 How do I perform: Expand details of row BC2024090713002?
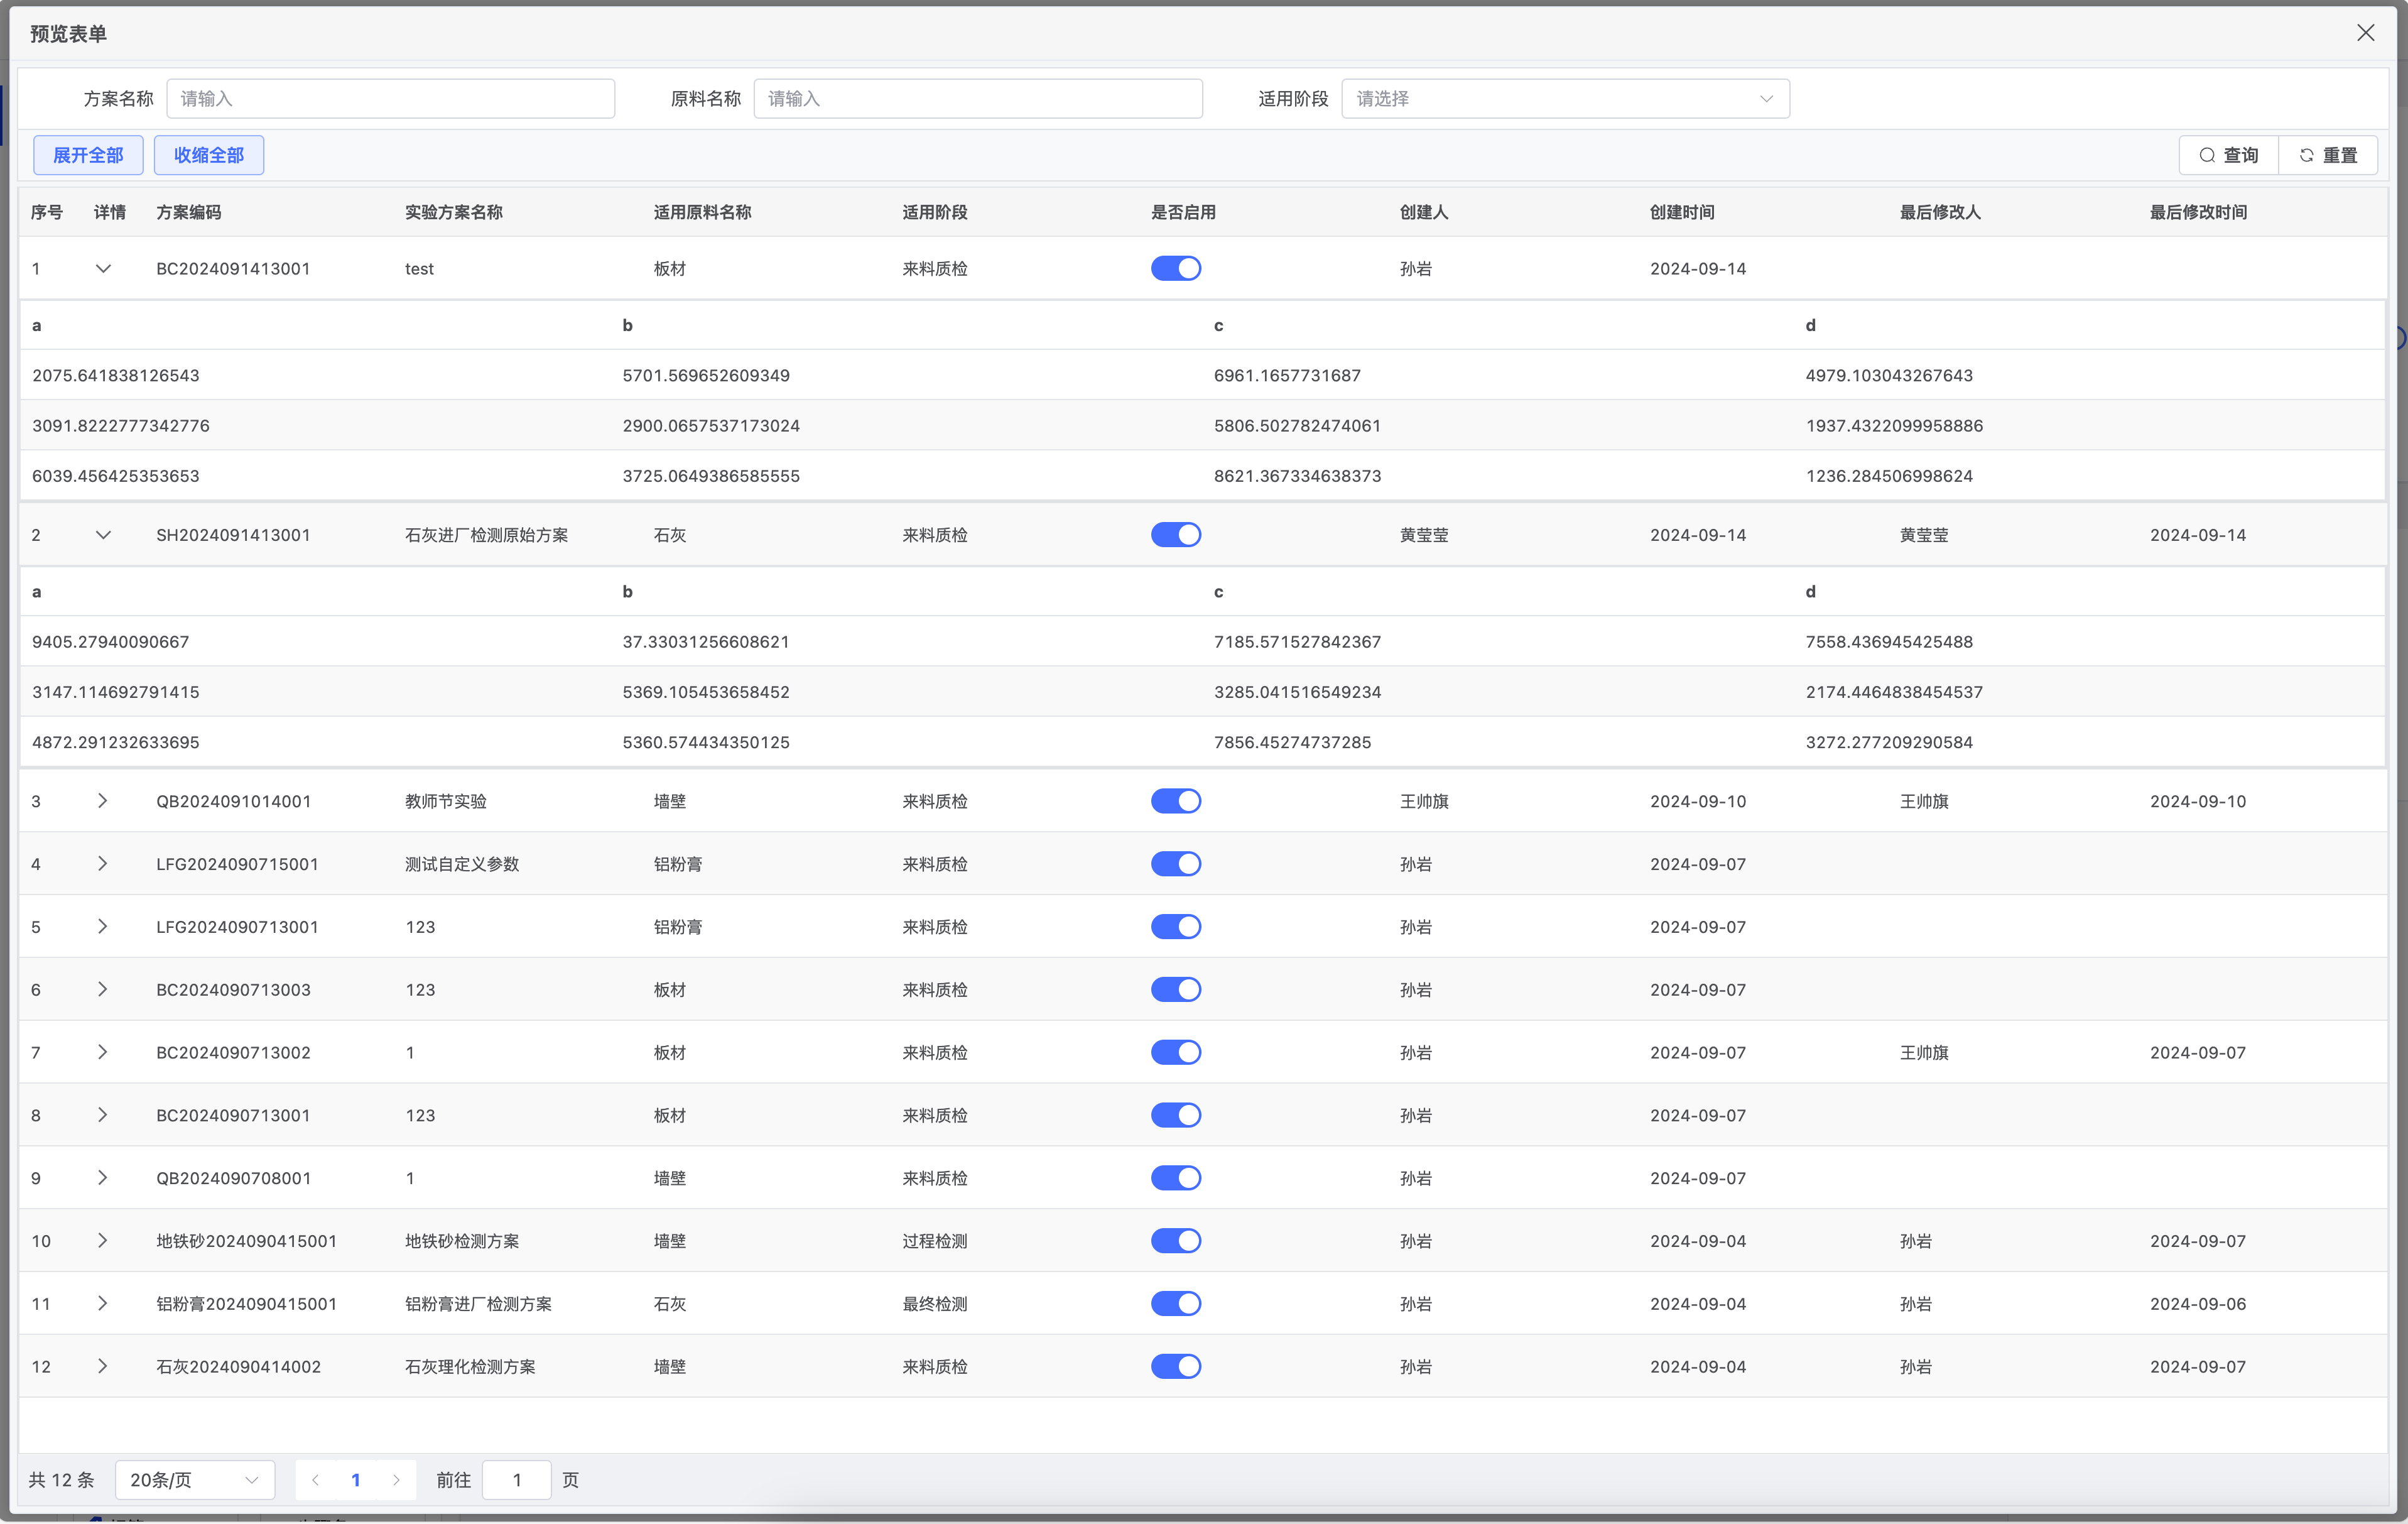pyautogui.click(x=103, y=1052)
